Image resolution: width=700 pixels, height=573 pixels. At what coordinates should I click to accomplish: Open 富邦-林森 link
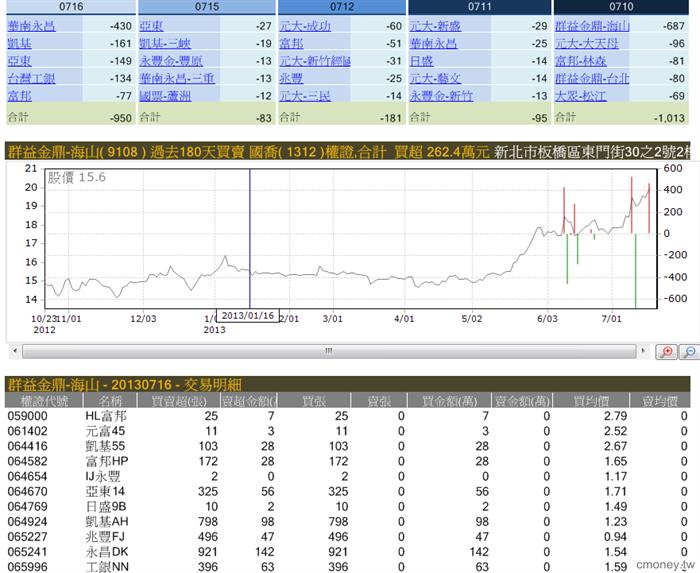(x=581, y=61)
